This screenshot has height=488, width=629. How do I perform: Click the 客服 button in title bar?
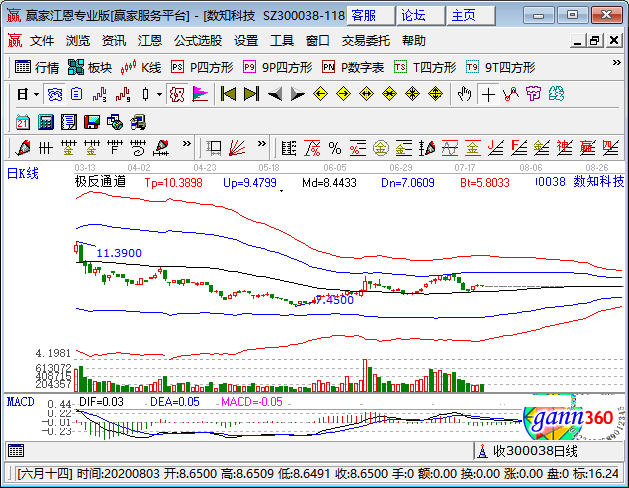(371, 16)
